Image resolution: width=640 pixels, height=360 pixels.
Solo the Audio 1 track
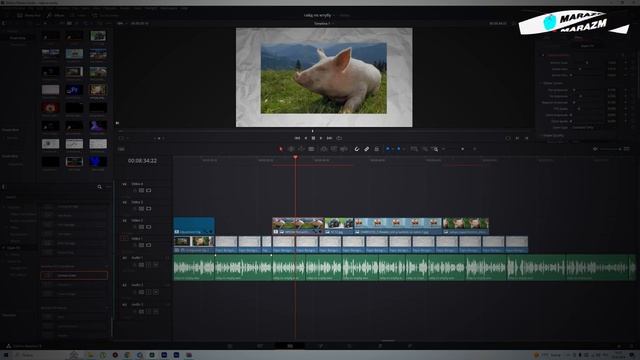click(149, 265)
